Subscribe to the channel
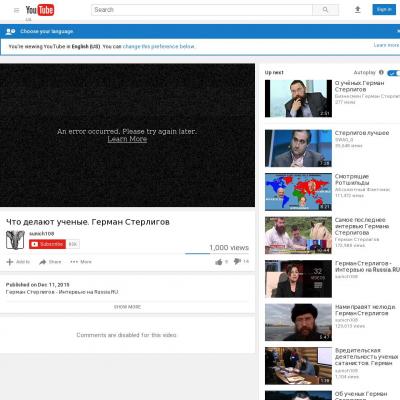The width and height of the screenshot is (400, 400). pos(47,244)
